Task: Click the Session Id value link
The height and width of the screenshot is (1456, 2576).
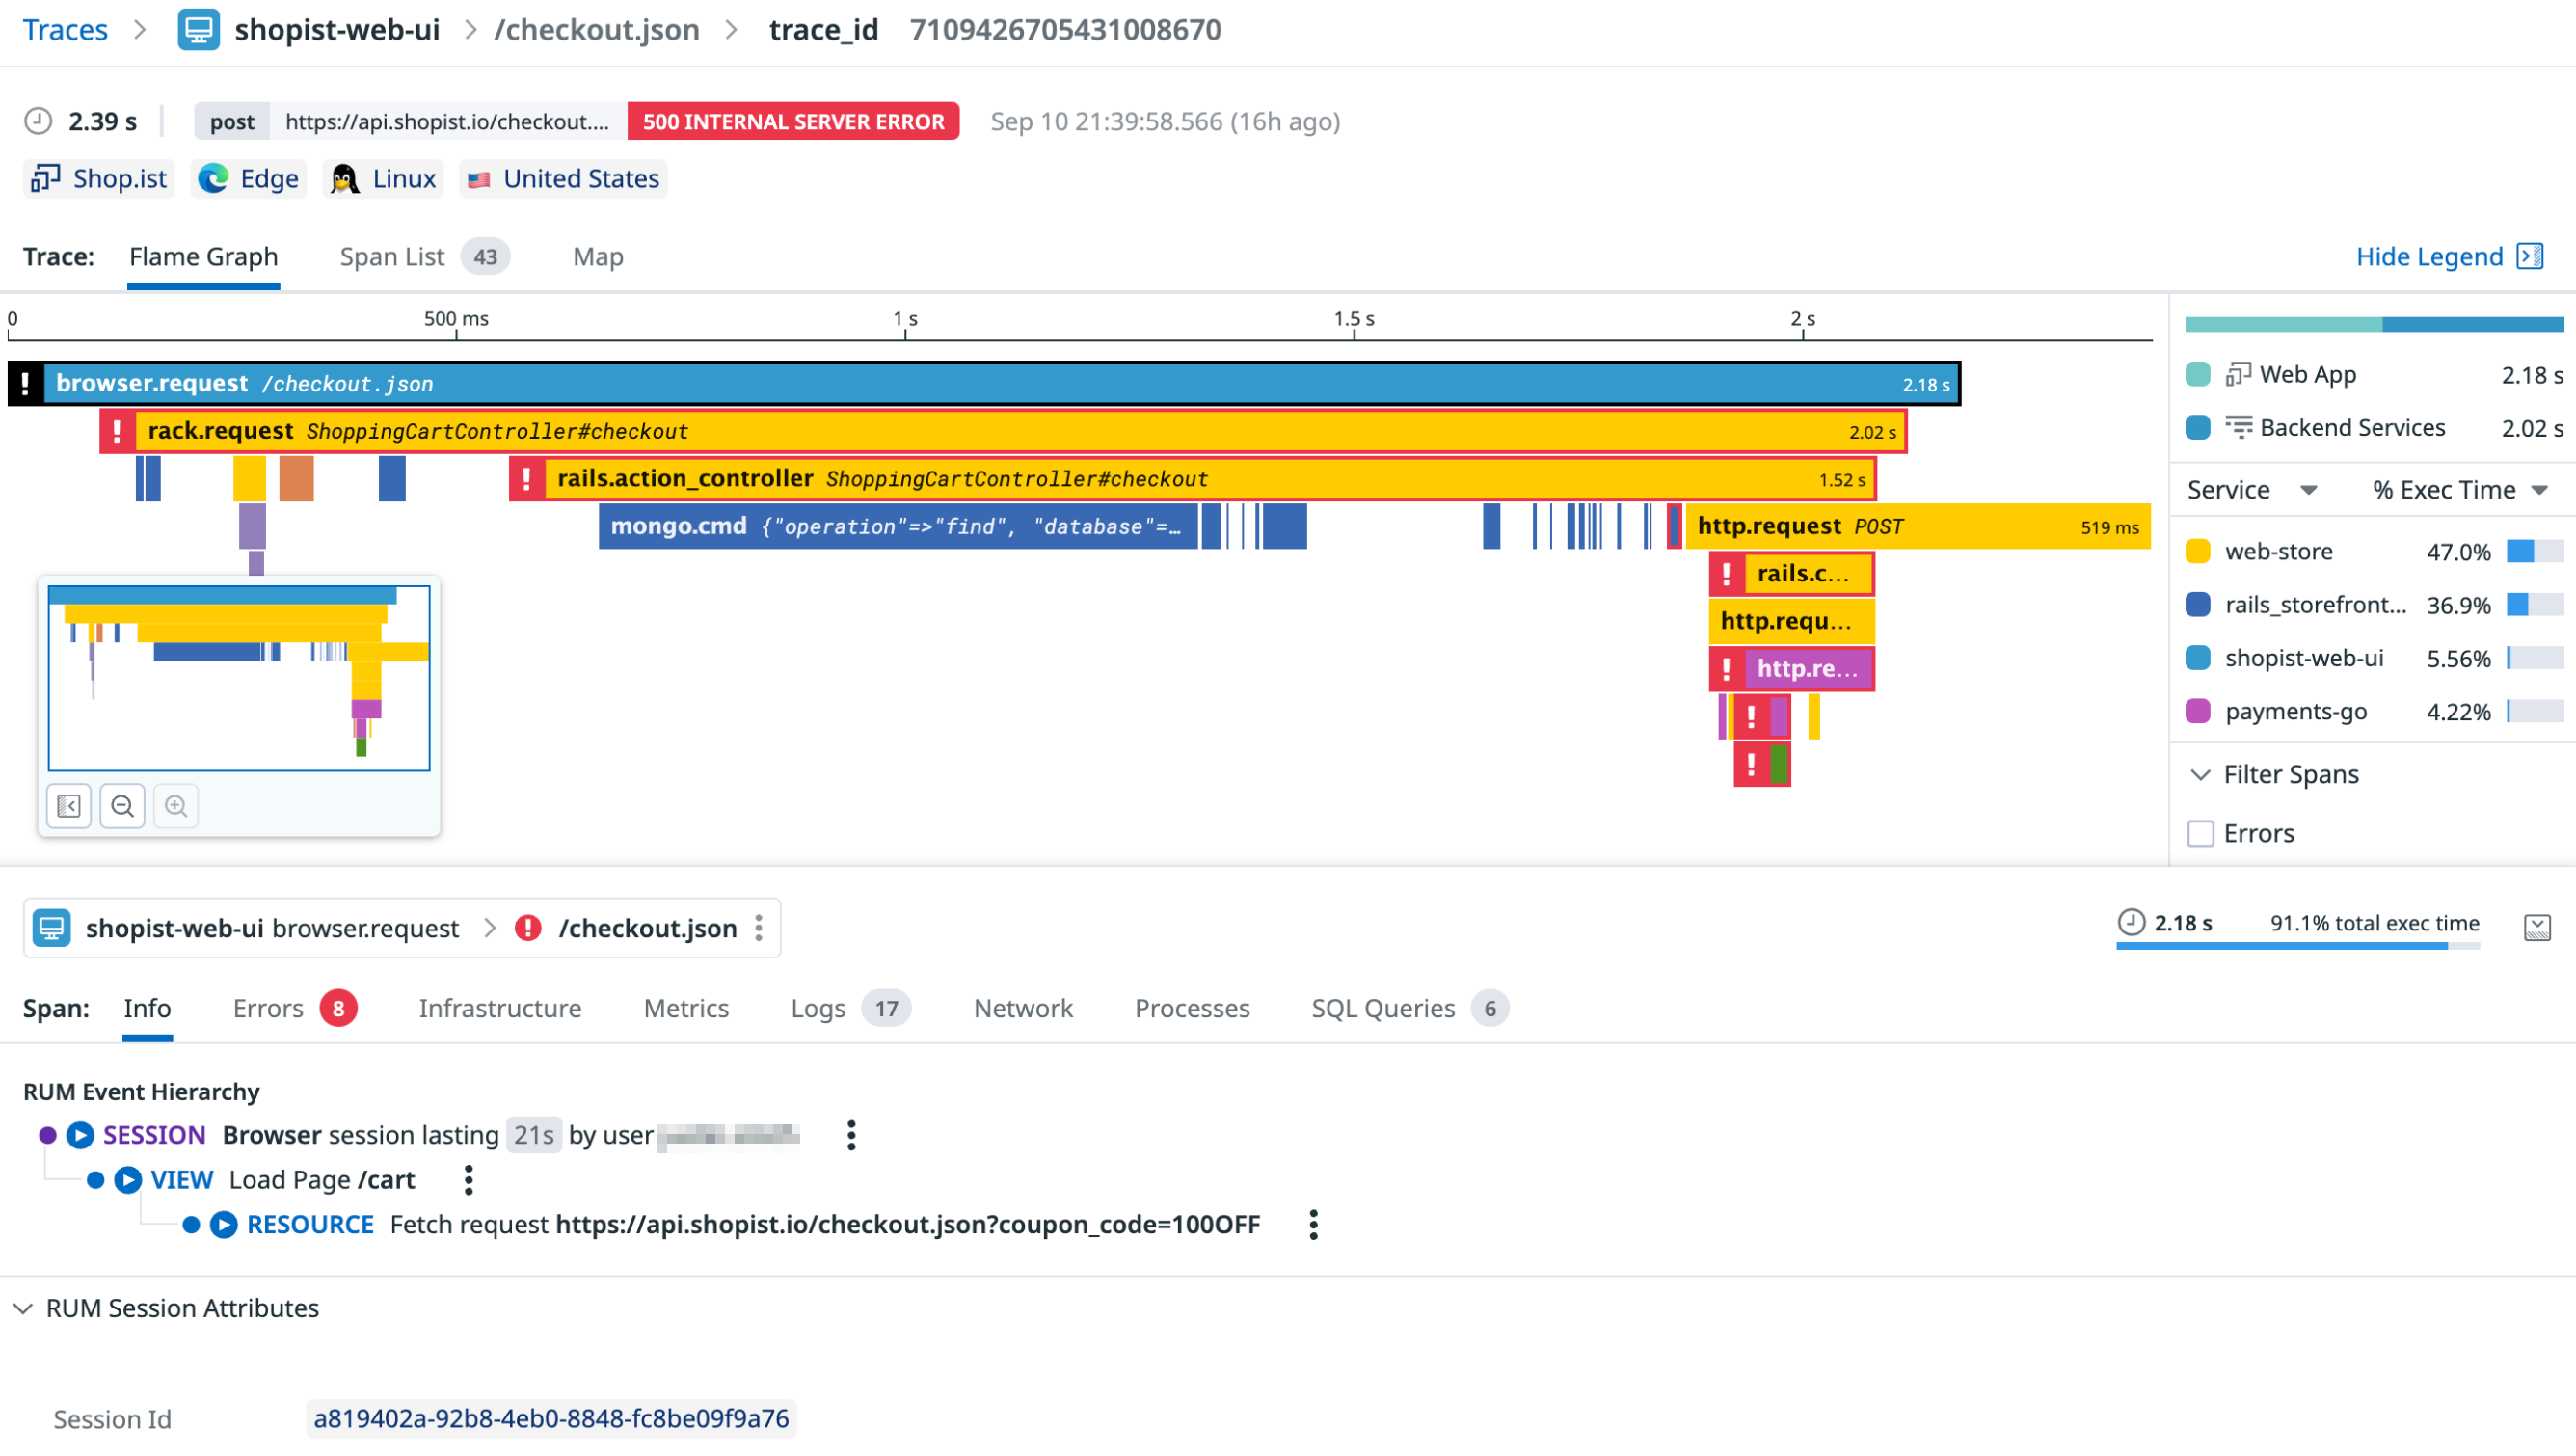Action: 551,1417
